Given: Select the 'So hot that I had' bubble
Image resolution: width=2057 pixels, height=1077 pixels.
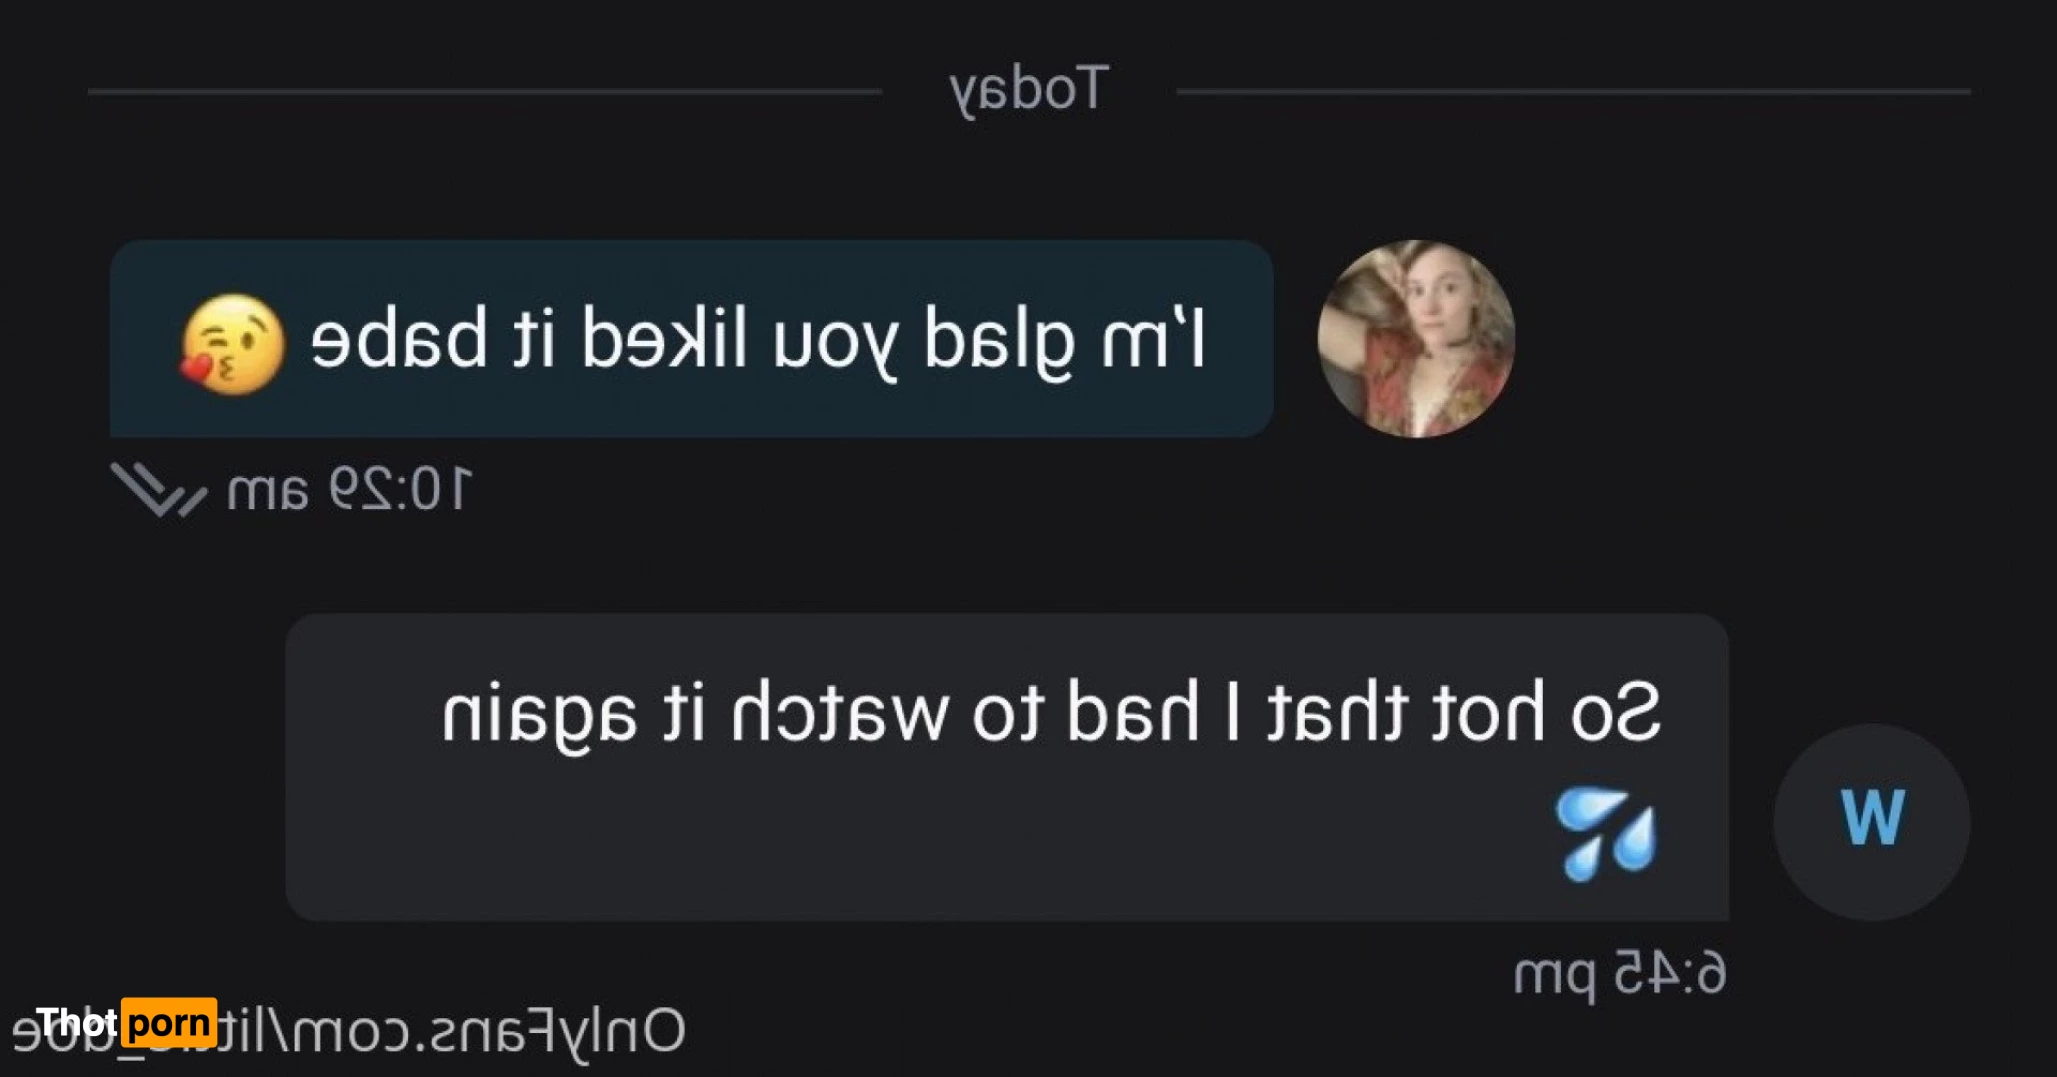Looking at the screenshot, I should tap(1007, 767).
